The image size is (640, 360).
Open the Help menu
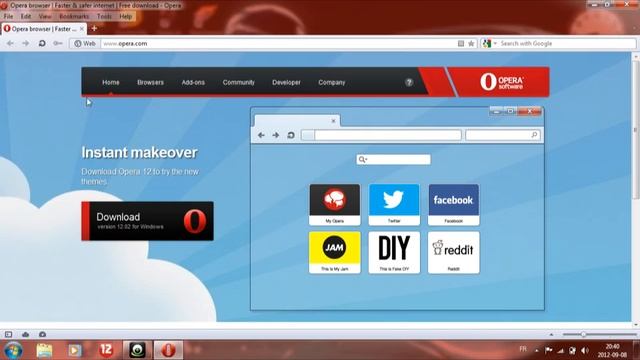[126, 16]
